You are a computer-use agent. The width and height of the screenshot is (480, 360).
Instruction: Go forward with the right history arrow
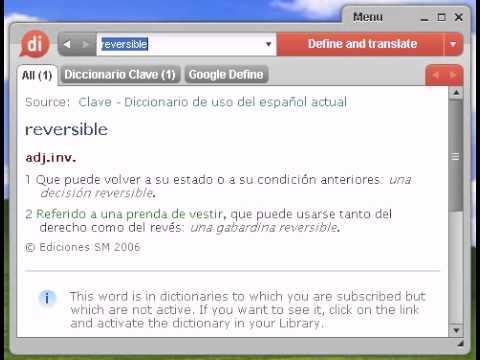pyautogui.click(x=85, y=44)
